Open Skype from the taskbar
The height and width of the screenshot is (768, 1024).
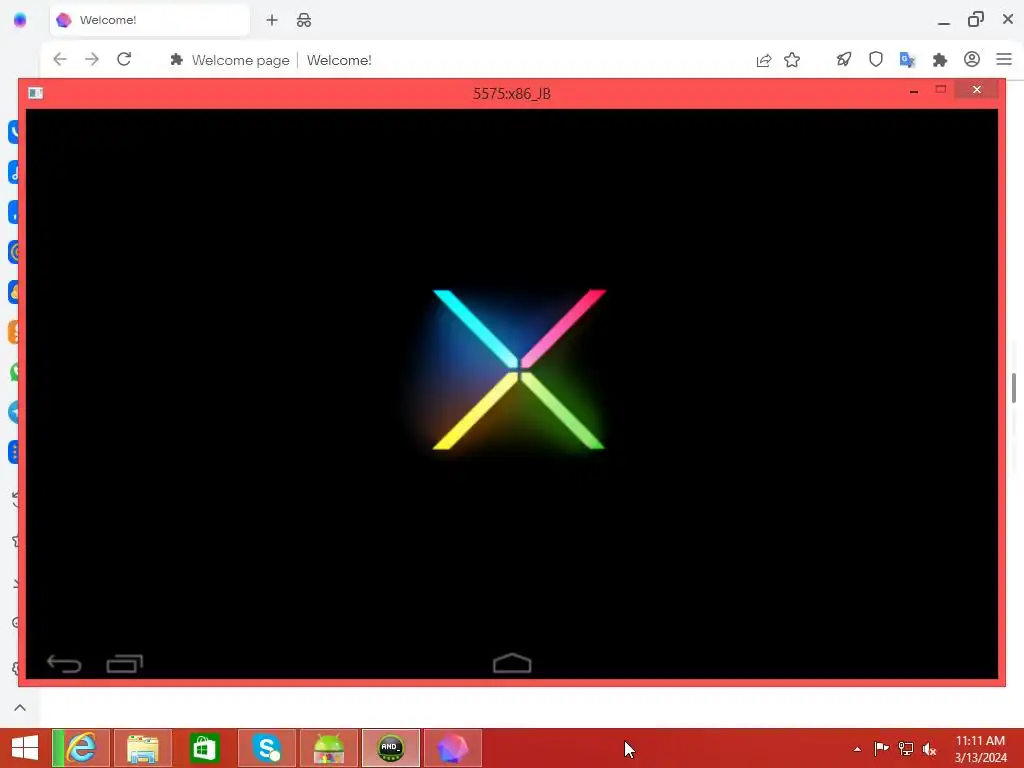[x=266, y=748]
